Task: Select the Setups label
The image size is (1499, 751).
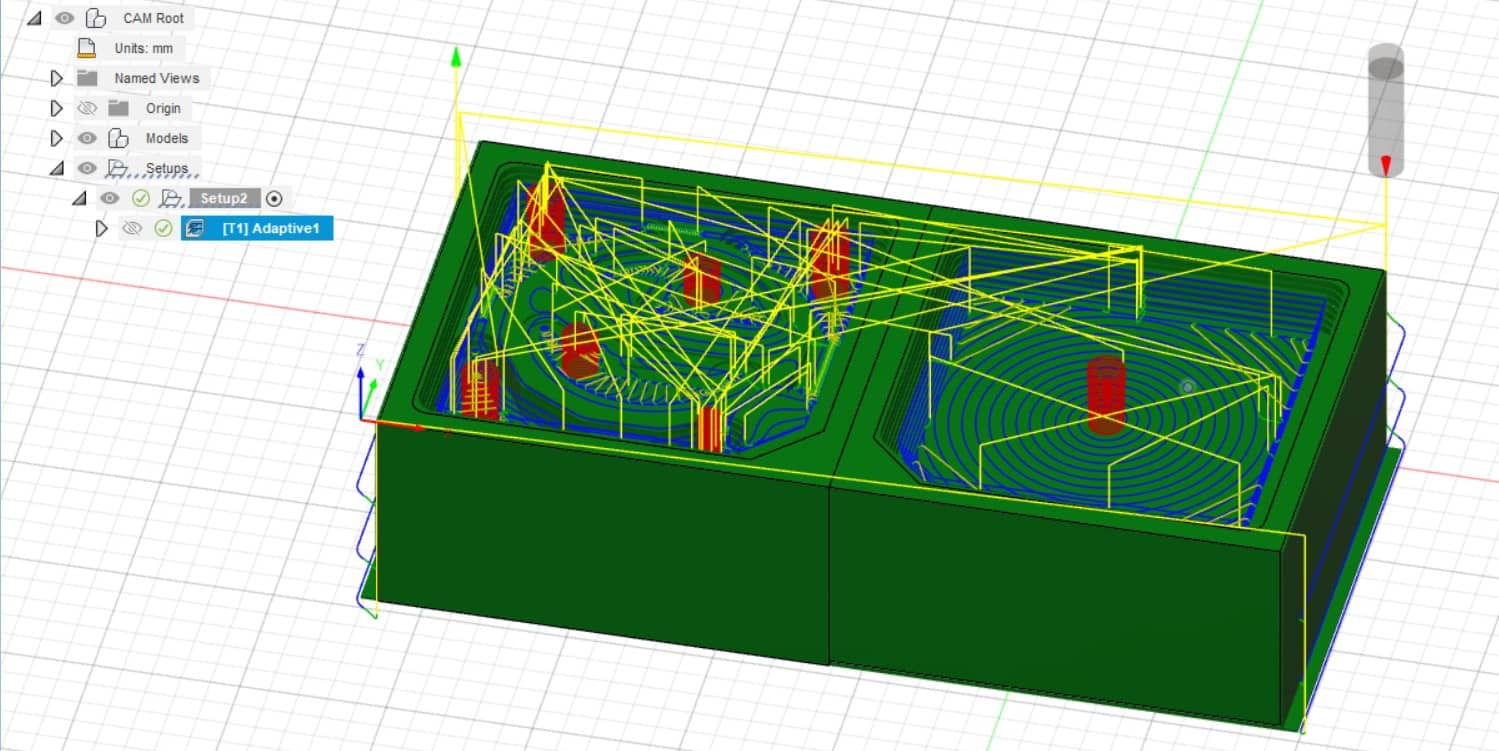Action: click(167, 168)
